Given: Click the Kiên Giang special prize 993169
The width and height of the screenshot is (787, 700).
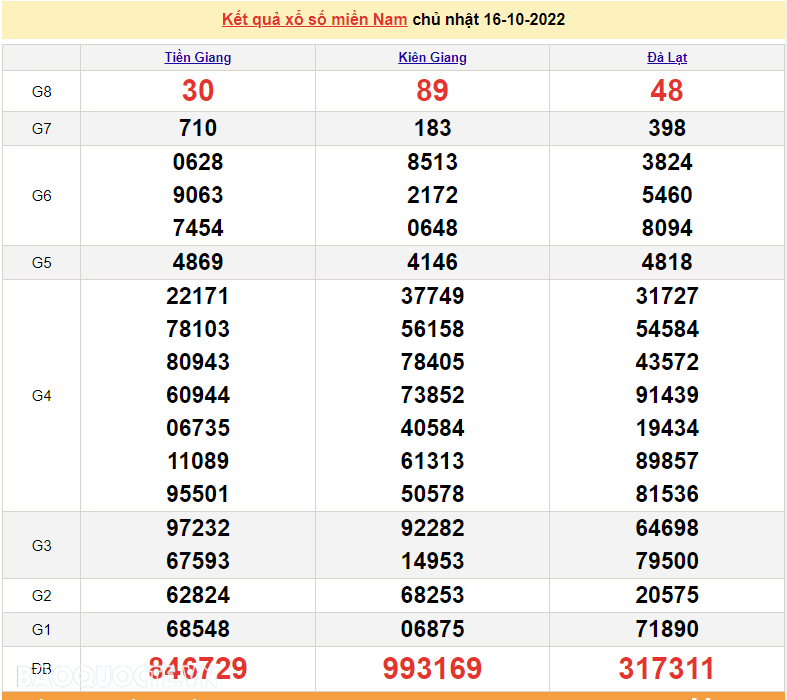Looking at the screenshot, I should click(x=432, y=668).
